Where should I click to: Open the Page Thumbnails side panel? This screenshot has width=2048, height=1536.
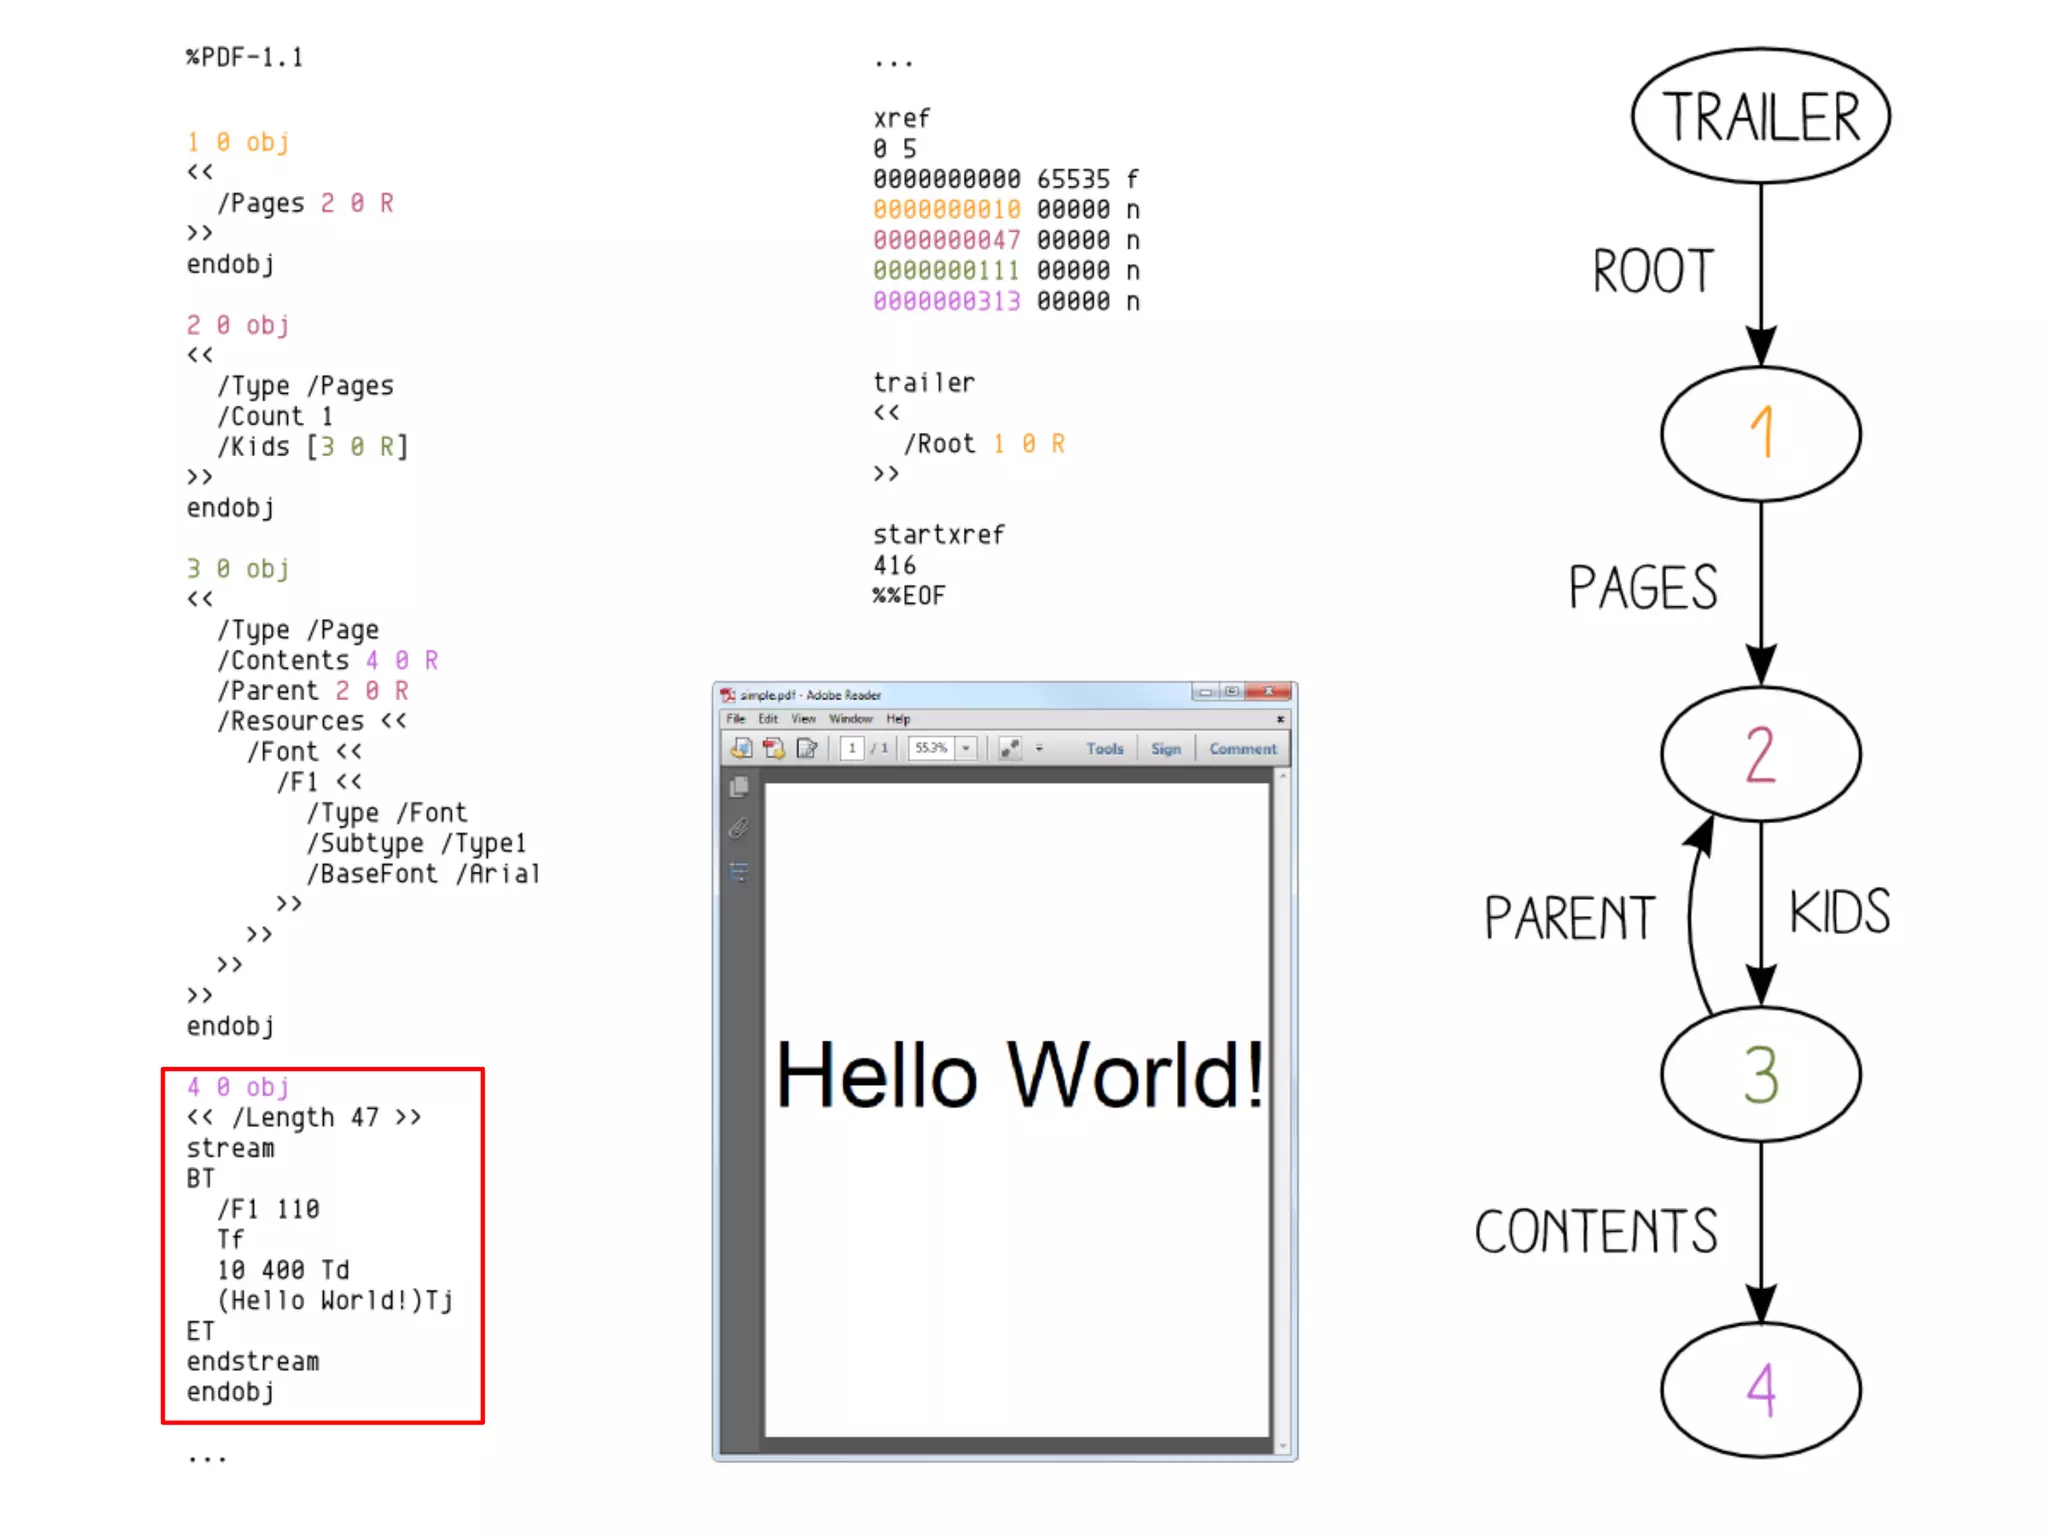pyautogui.click(x=739, y=788)
